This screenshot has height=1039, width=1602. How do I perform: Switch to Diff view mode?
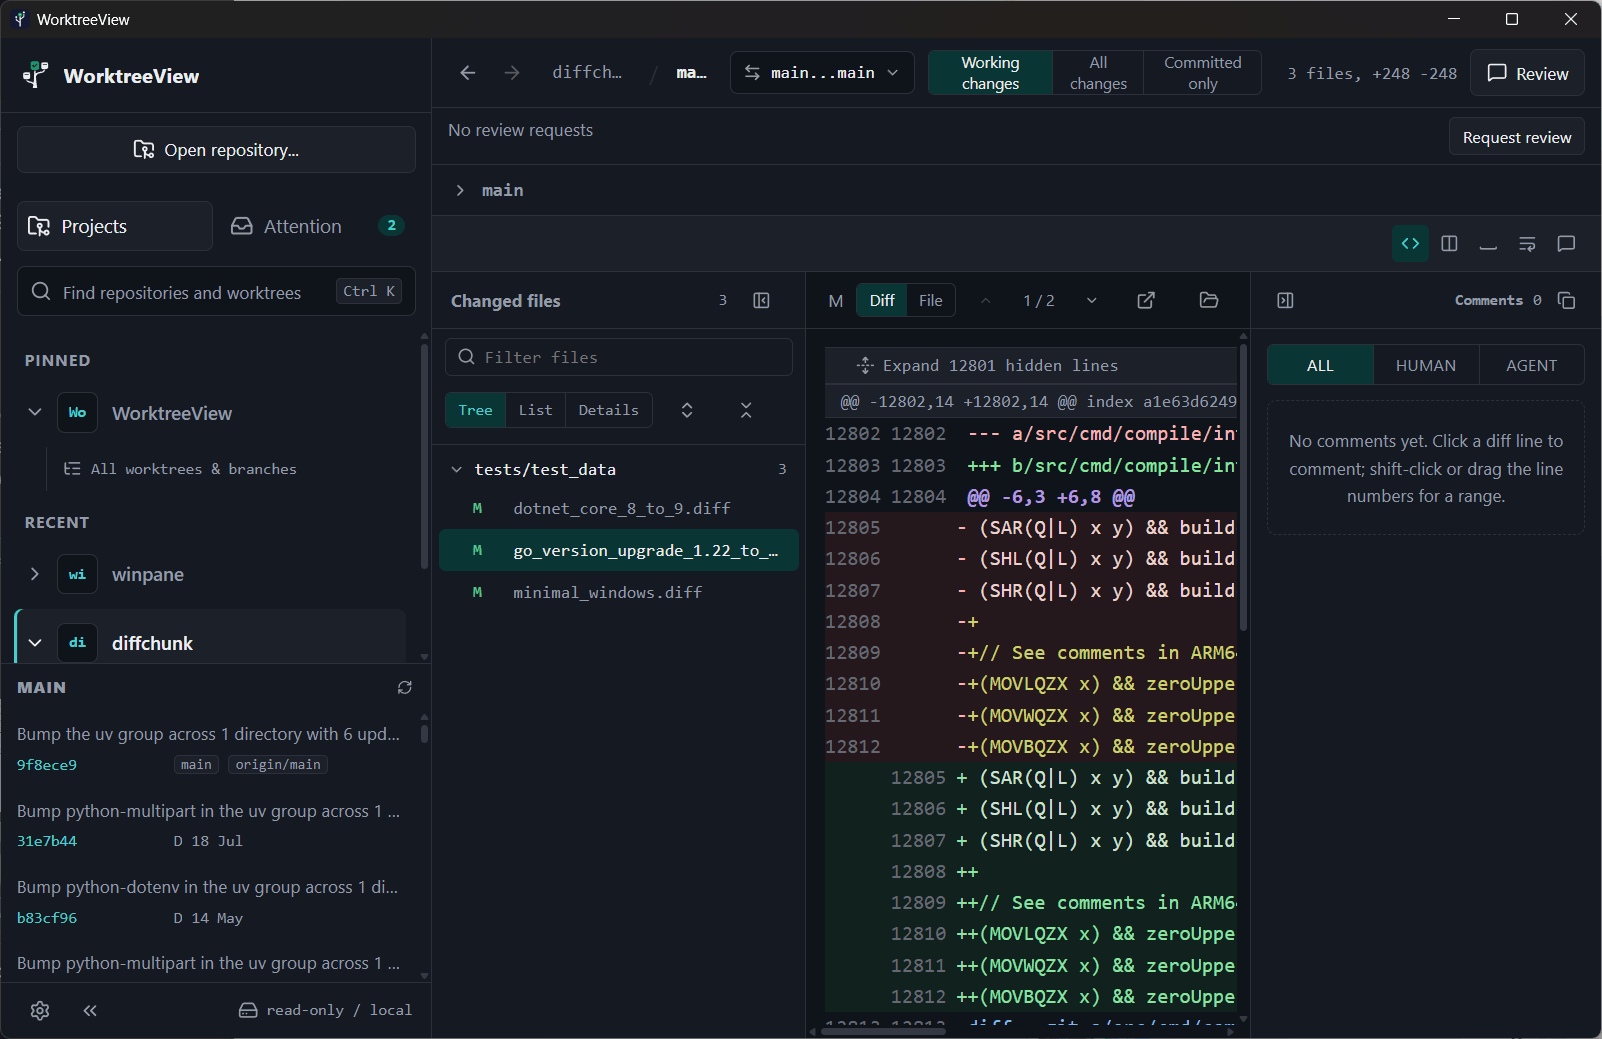[x=882, y=301]
